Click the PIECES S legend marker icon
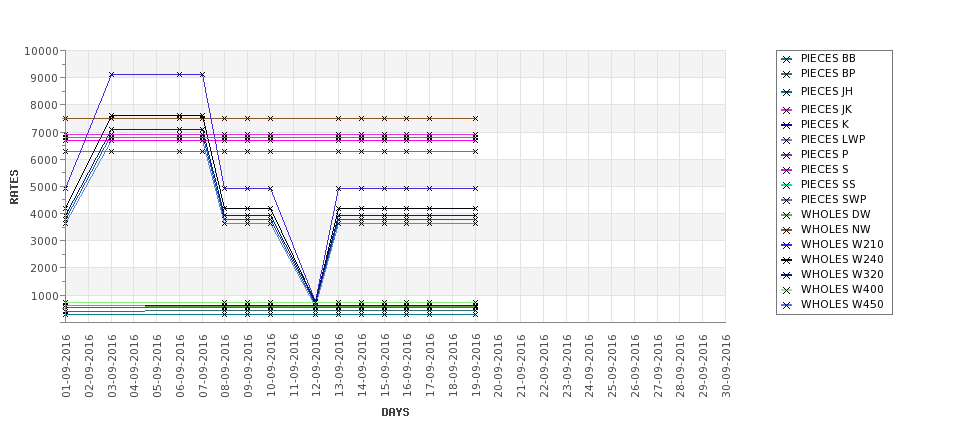This screenshot has height=429, width=975. (x=787, y=170)
